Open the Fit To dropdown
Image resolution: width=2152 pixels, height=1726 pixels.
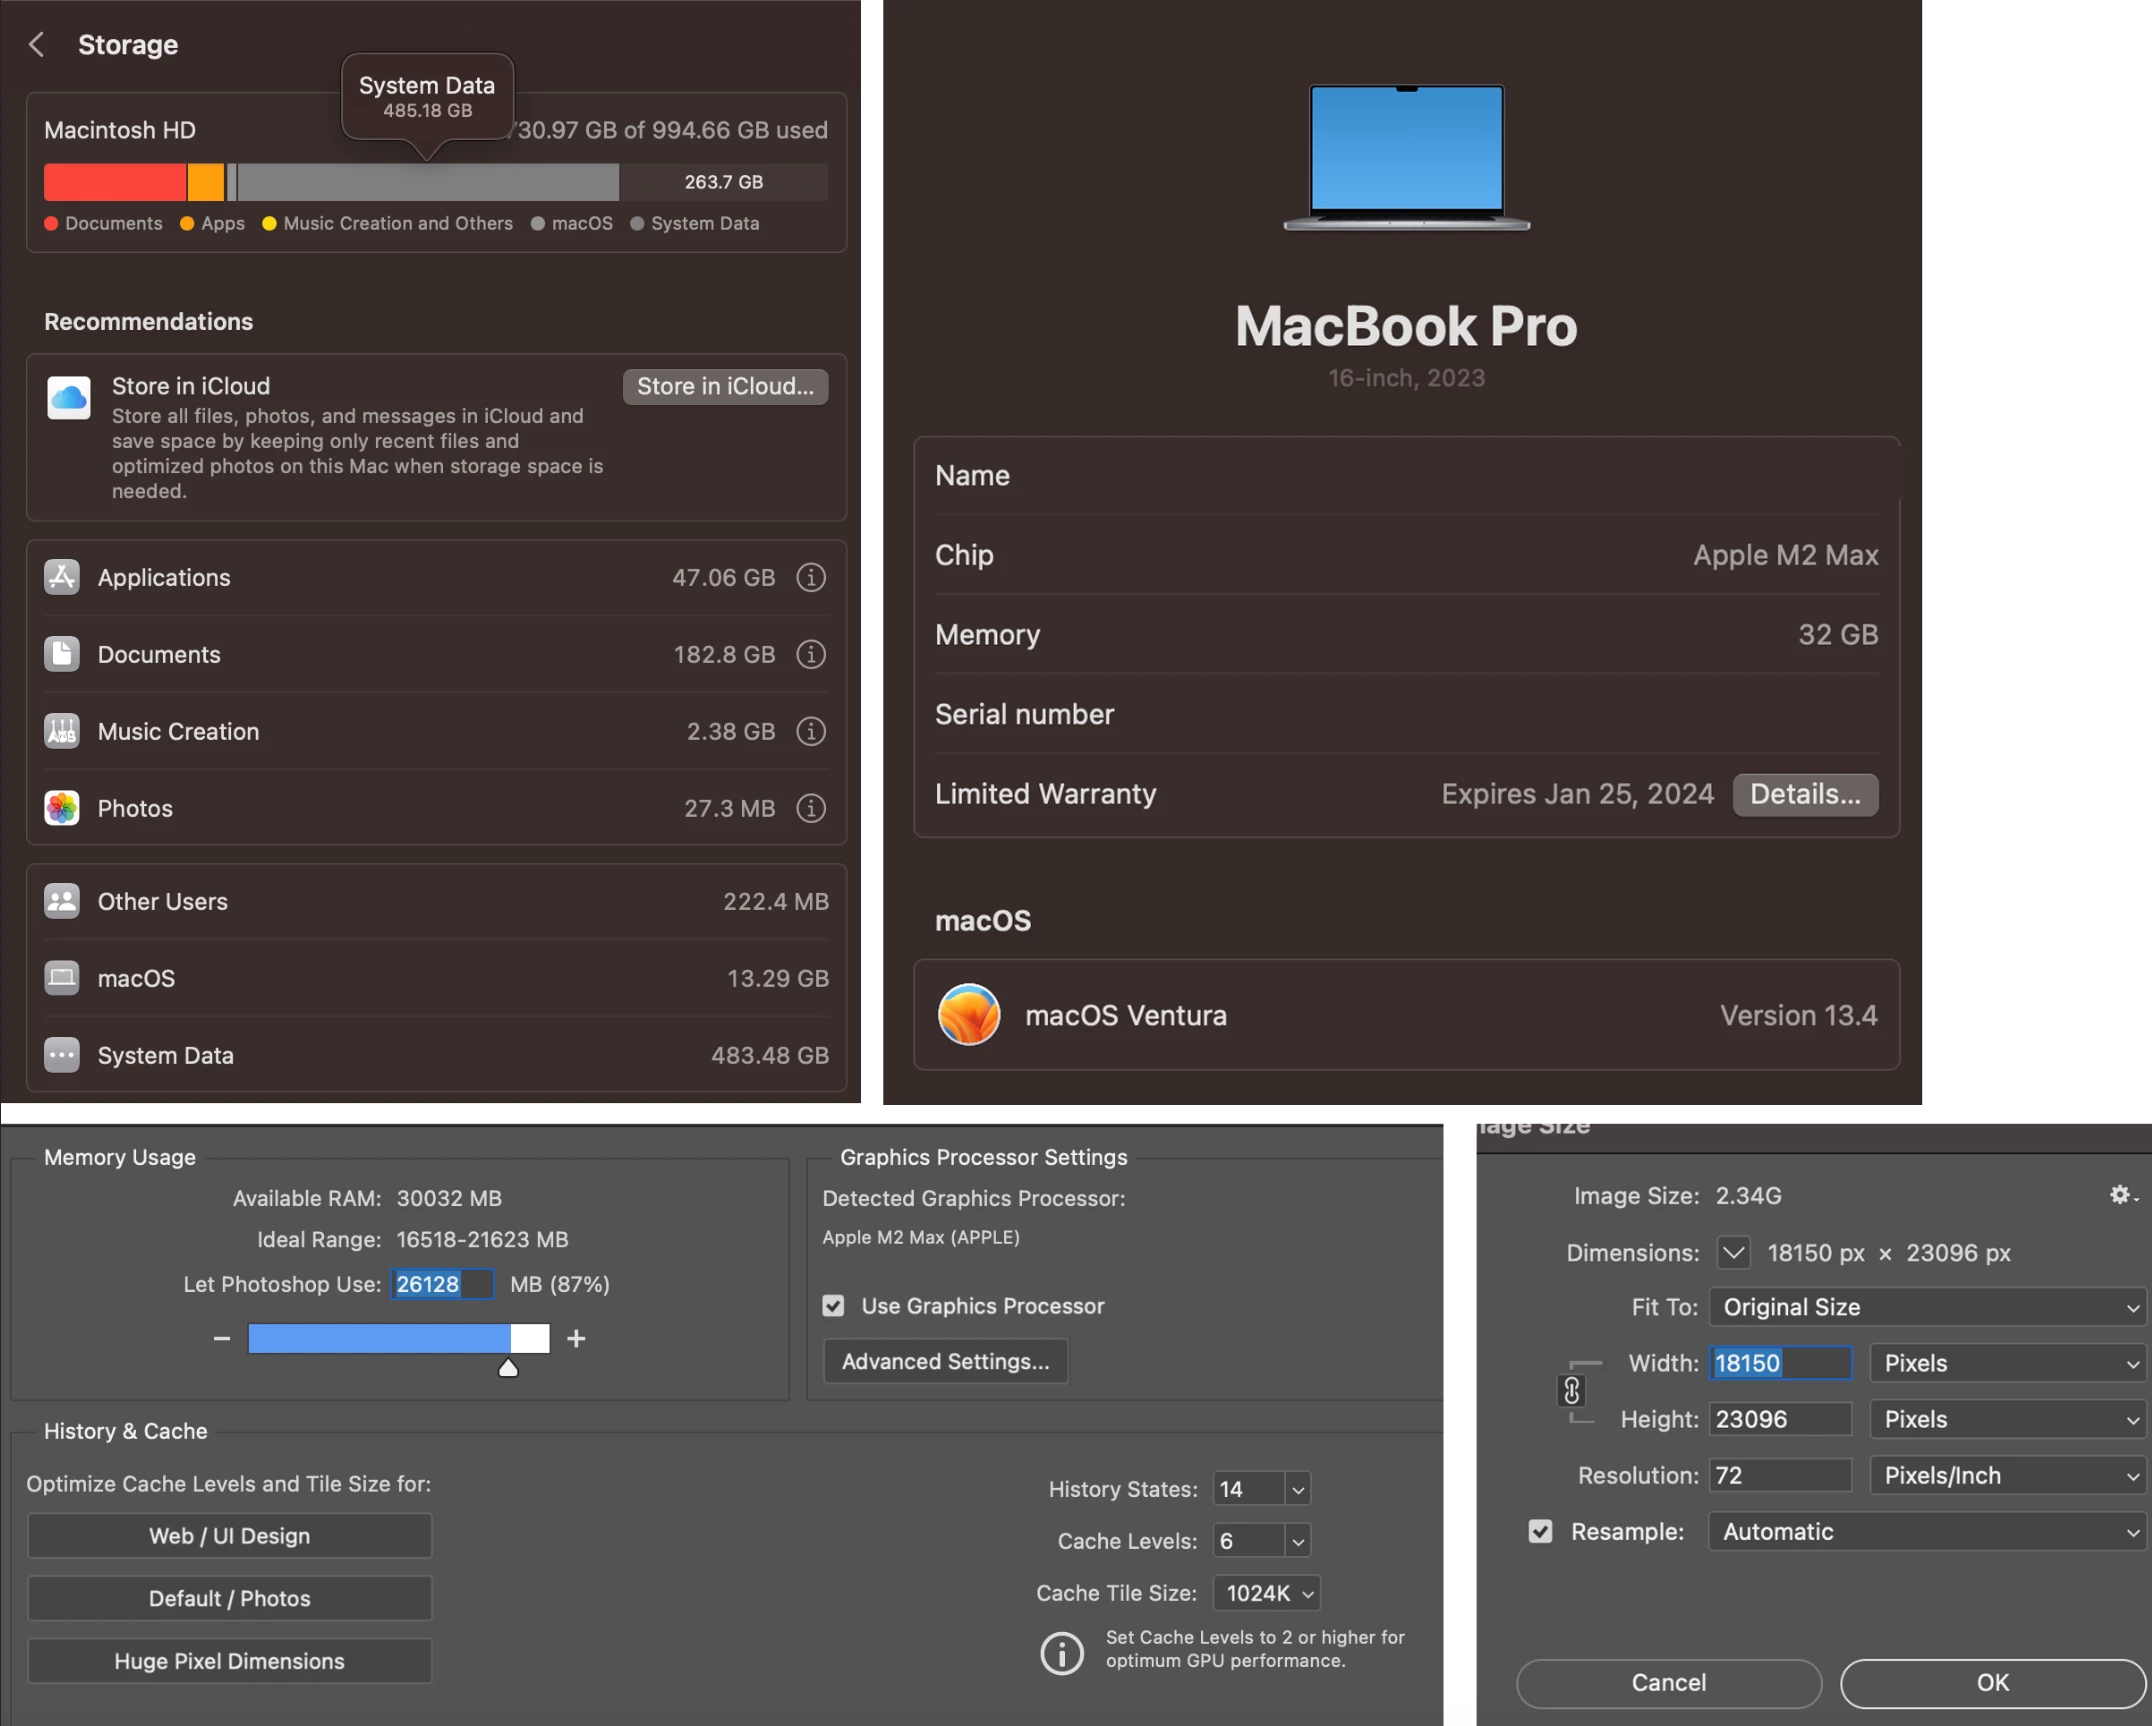pyautogui.click(x=1927, y=1308)
